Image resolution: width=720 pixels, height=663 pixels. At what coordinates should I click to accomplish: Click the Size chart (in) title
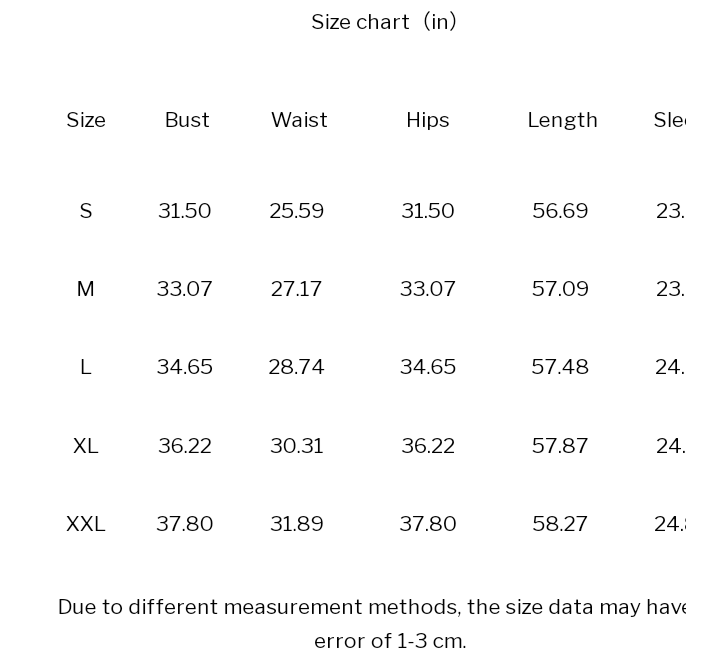pyautogui.click(x=384, y=22)
